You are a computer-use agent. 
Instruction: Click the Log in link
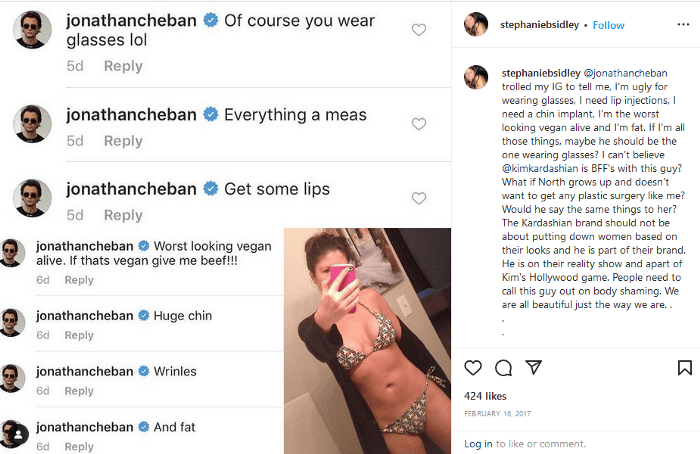click(x=478, y=444)
